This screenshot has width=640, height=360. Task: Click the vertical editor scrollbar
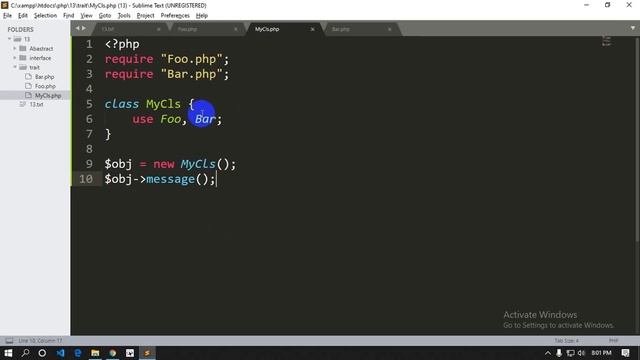pos(637,141)
